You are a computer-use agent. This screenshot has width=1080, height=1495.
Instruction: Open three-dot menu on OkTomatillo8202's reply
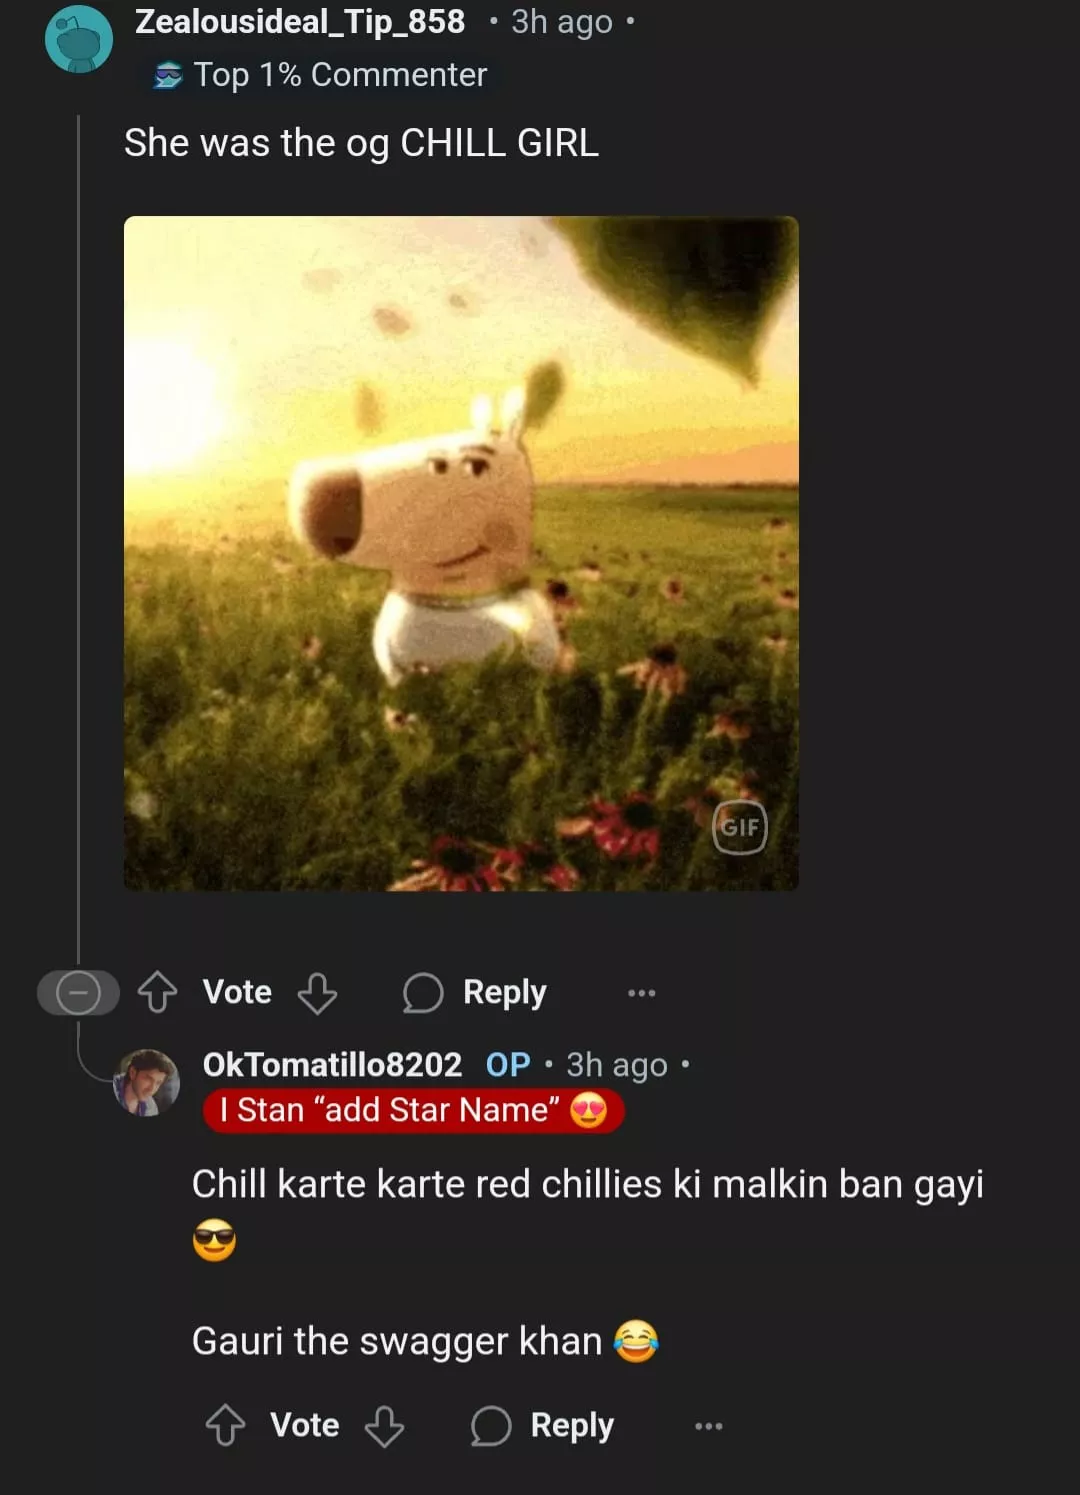tap(708, 1426)
